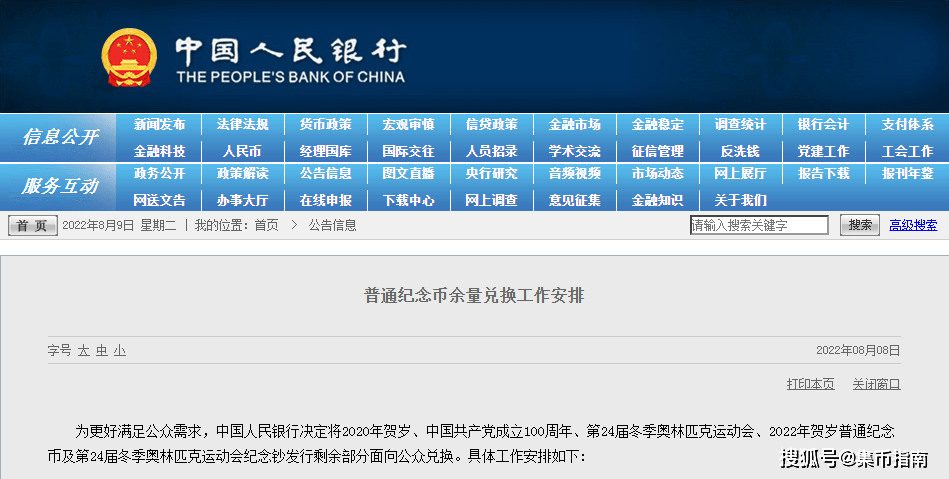Click the 搜索 search button

point(859,225)
